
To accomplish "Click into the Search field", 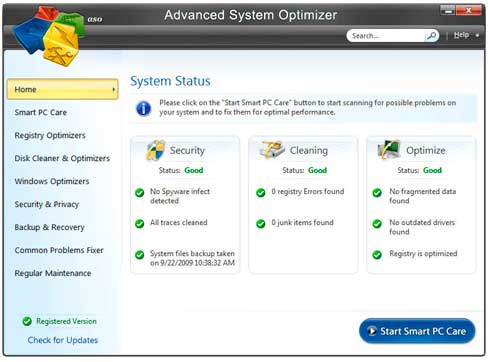I will pyautogui.click(x=387, y=36).
